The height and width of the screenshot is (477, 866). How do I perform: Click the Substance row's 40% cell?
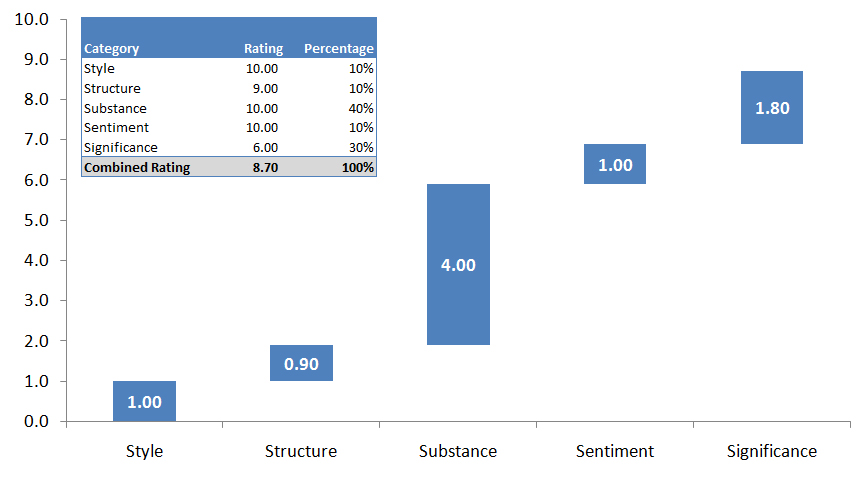[361, 108]
